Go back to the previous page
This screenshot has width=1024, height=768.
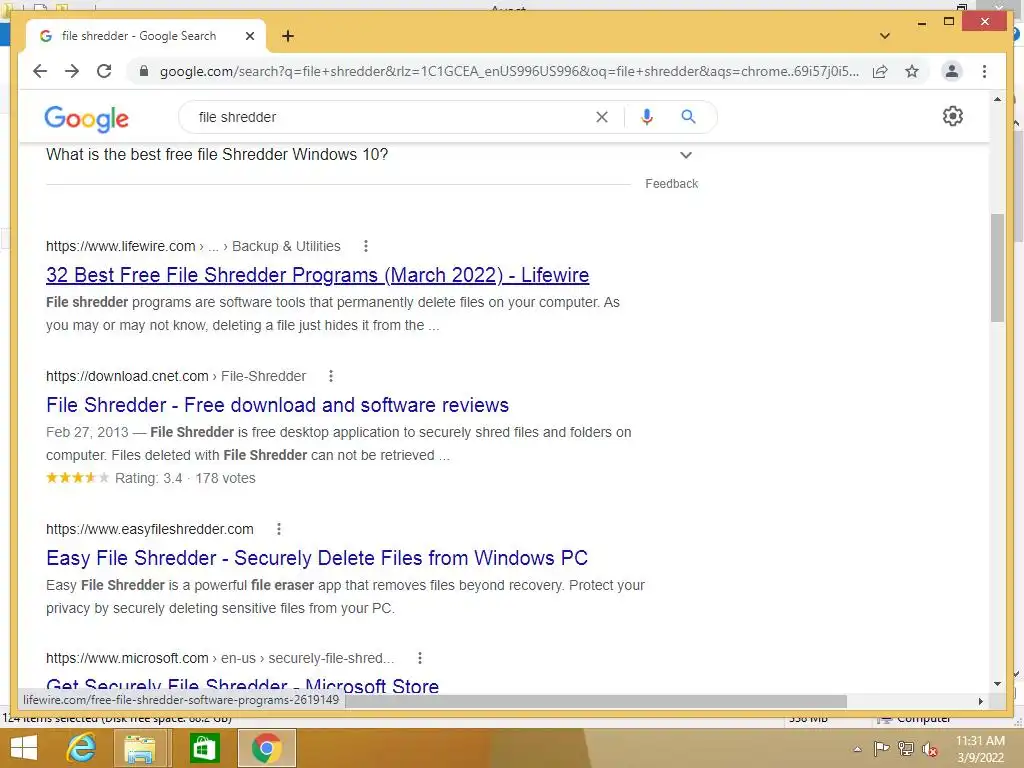click(40, 71)
